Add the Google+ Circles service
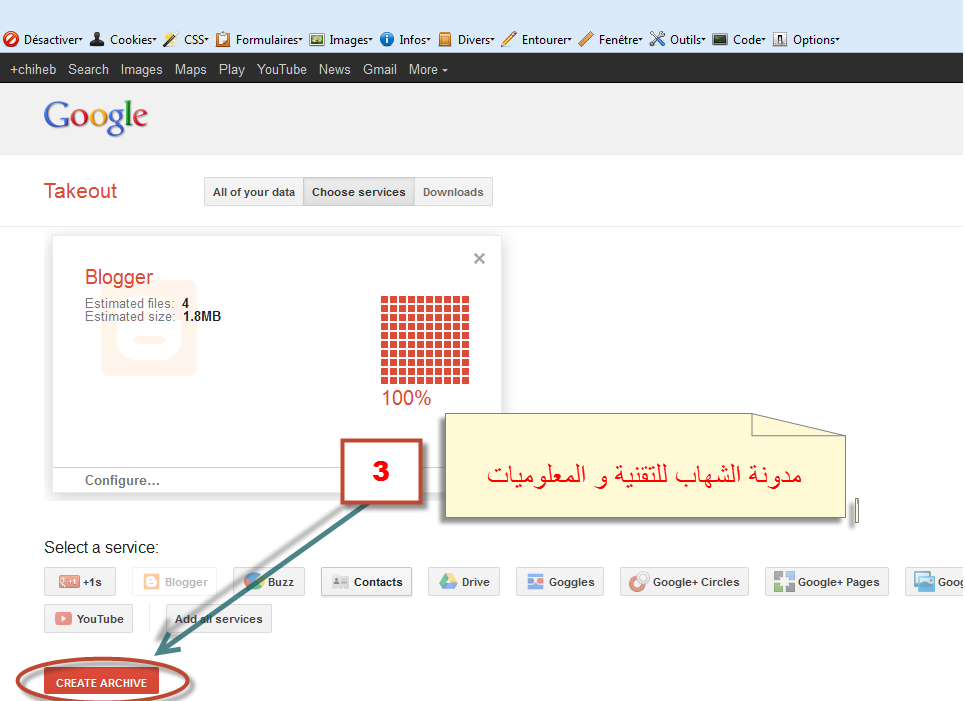Viewport: 965px width, 701px height. click(x=684, y=582)
